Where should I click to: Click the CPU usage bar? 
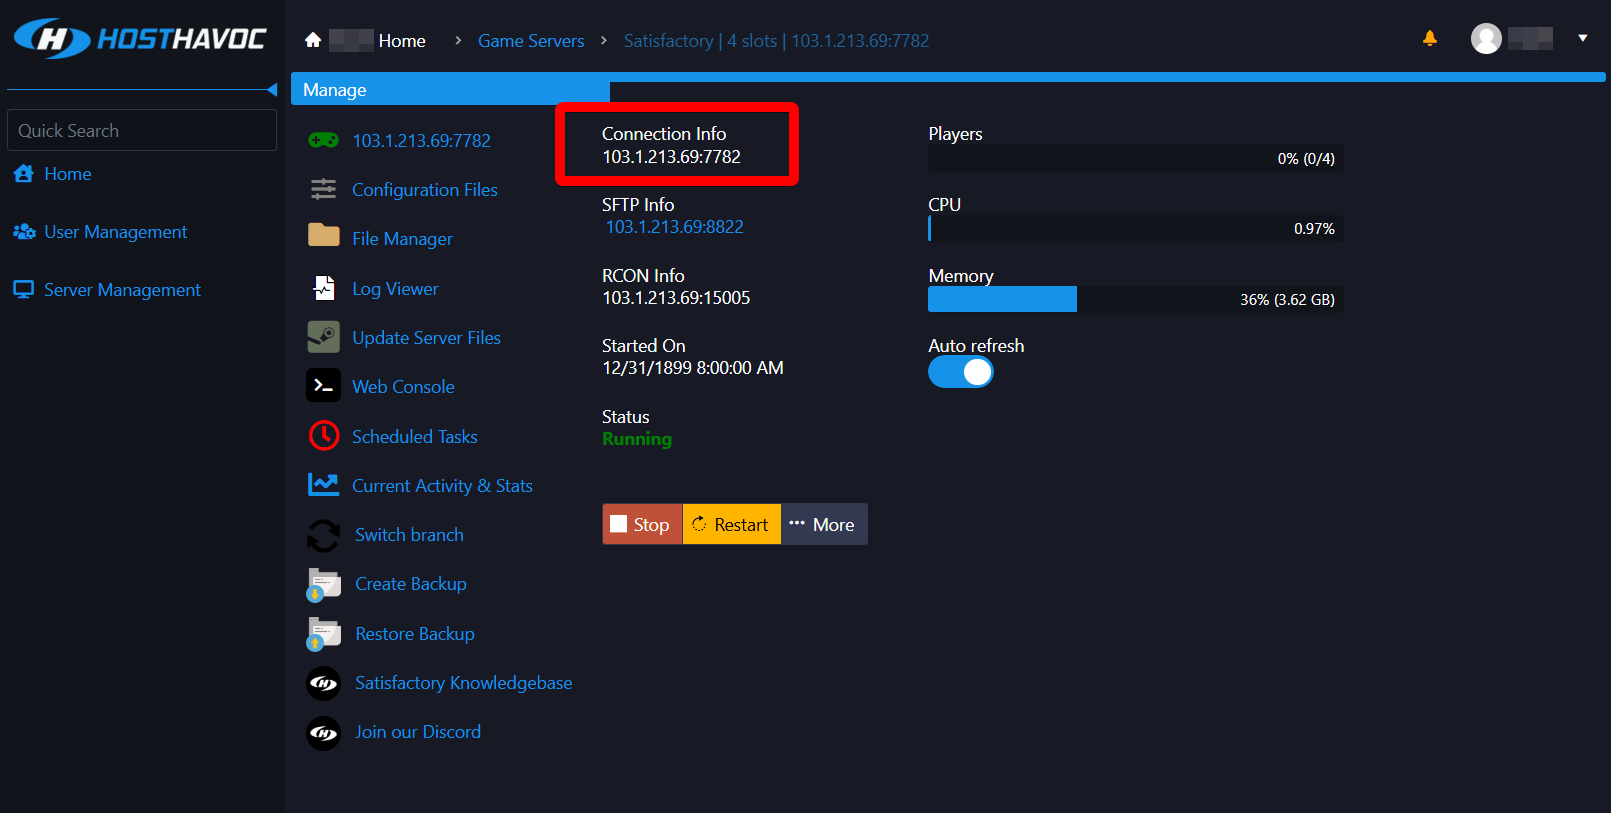[1135, 228]
